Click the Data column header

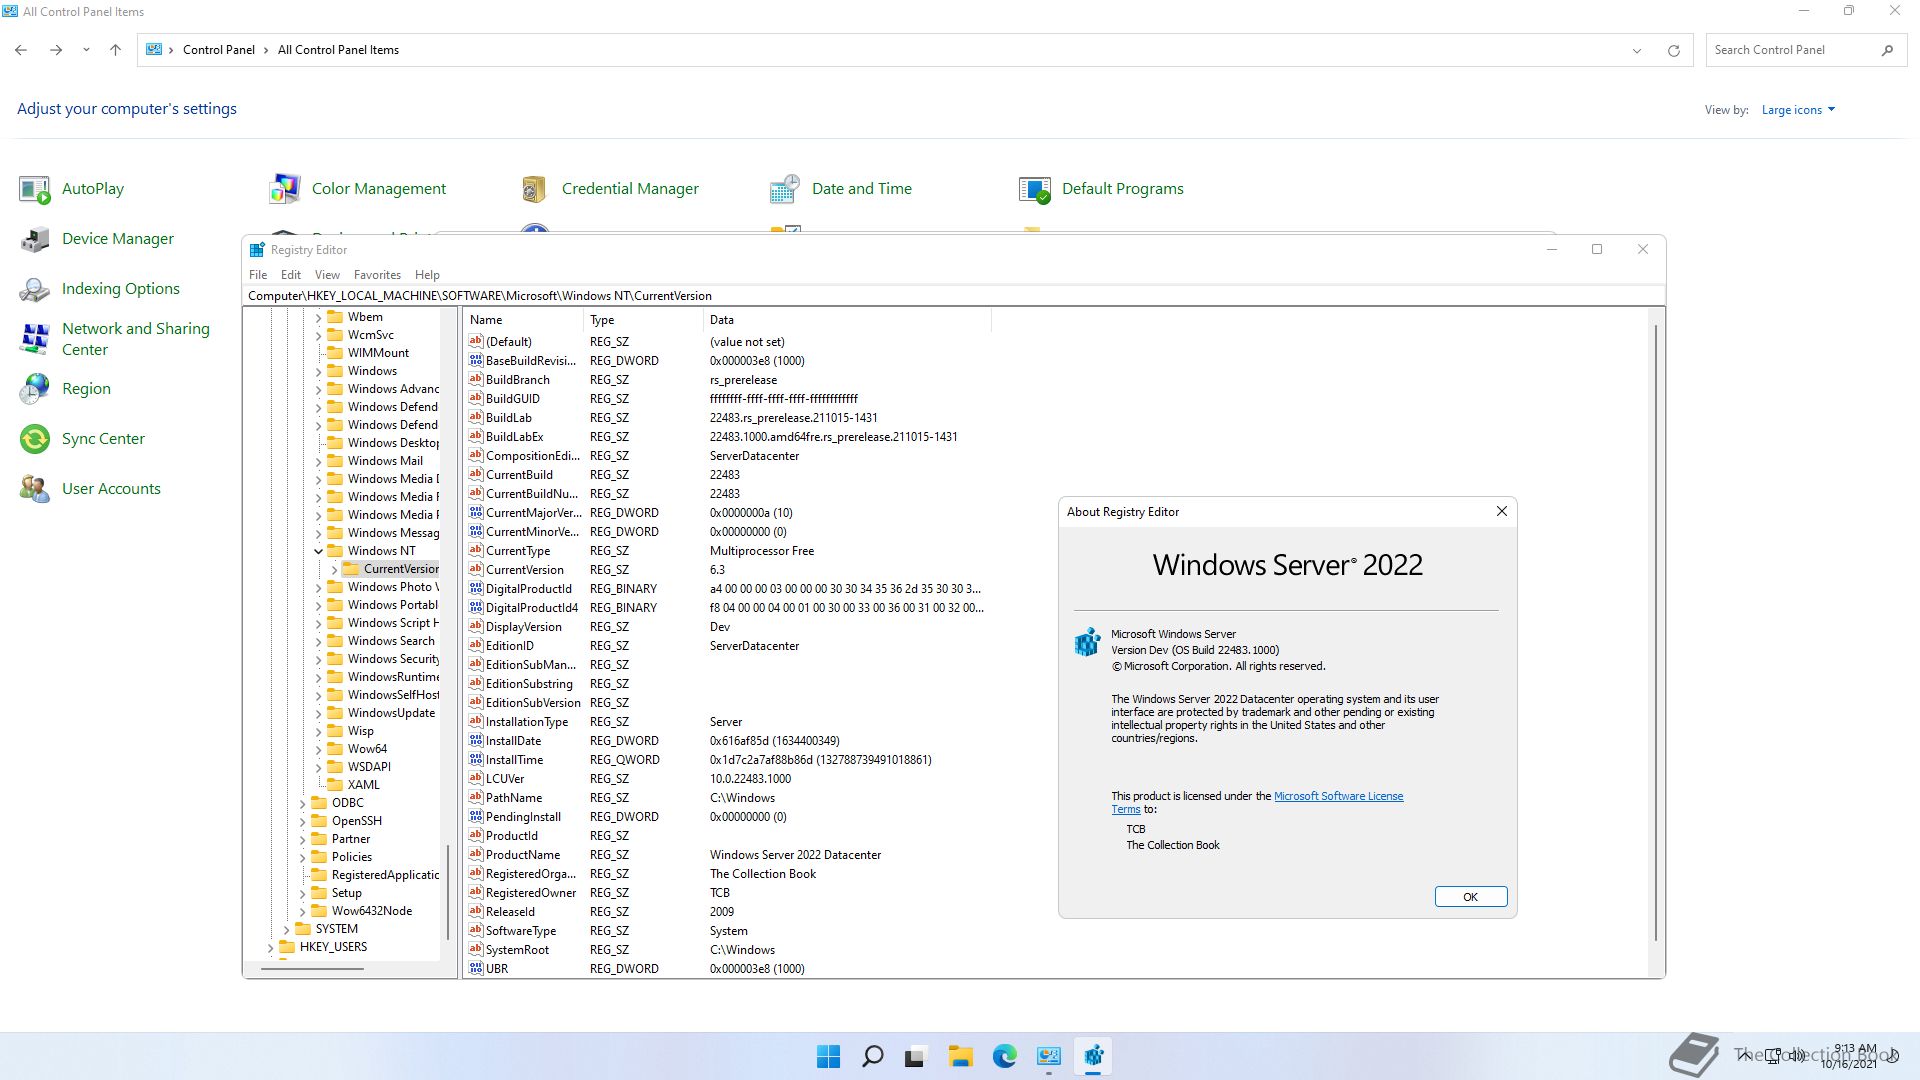tap(847, 320)
